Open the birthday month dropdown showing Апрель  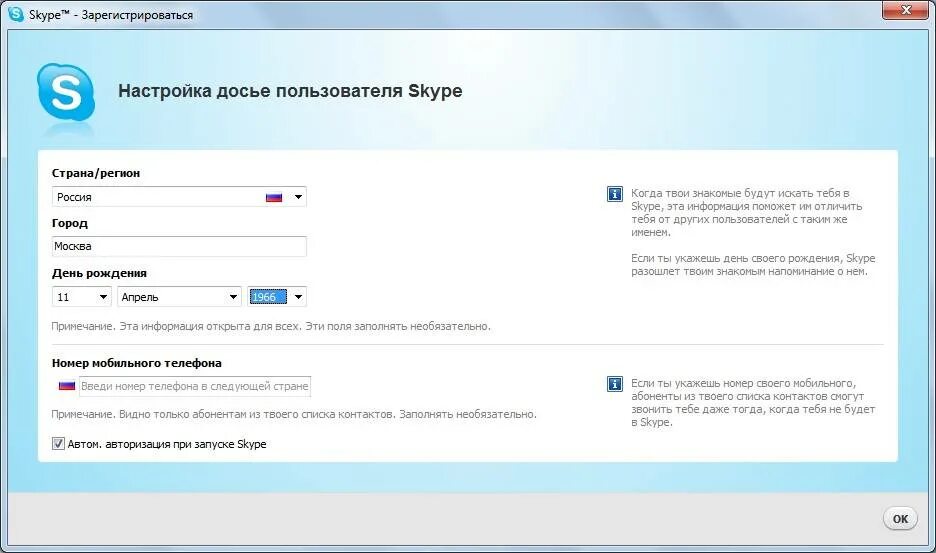pyautogui.click(x=179, y=297)
